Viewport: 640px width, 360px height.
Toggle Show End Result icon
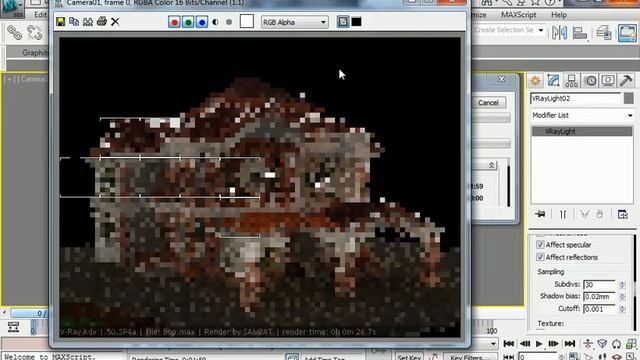tap(563, 214)
